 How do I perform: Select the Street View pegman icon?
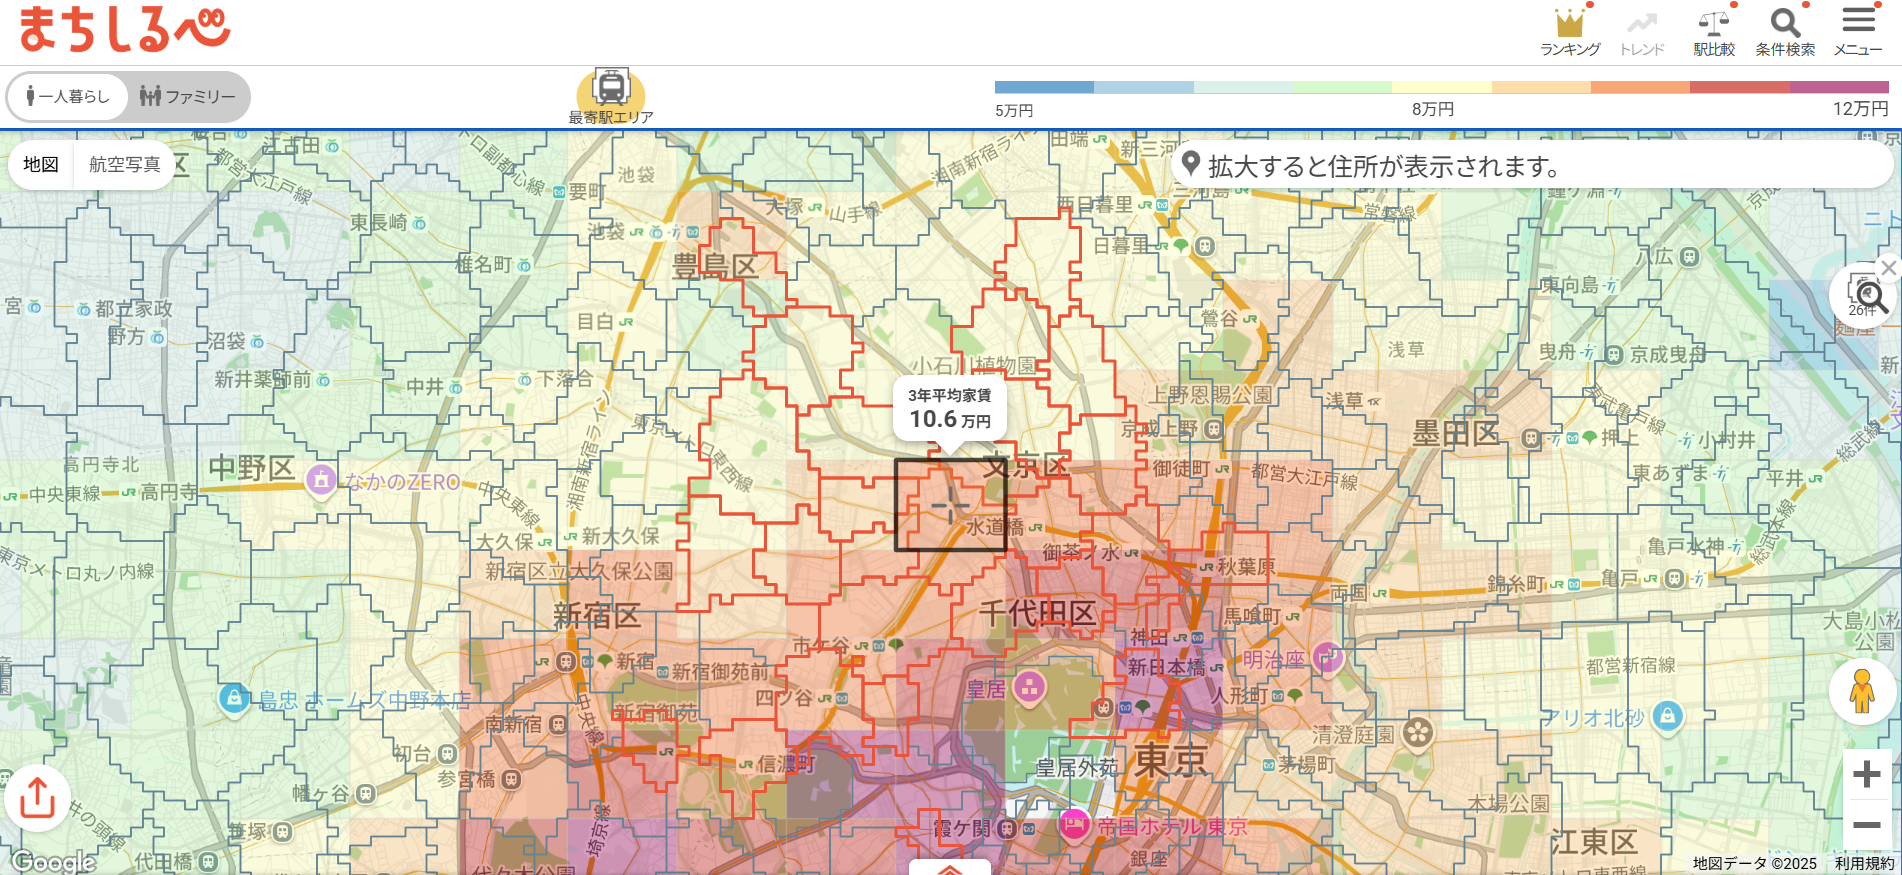coord(1861,691)
